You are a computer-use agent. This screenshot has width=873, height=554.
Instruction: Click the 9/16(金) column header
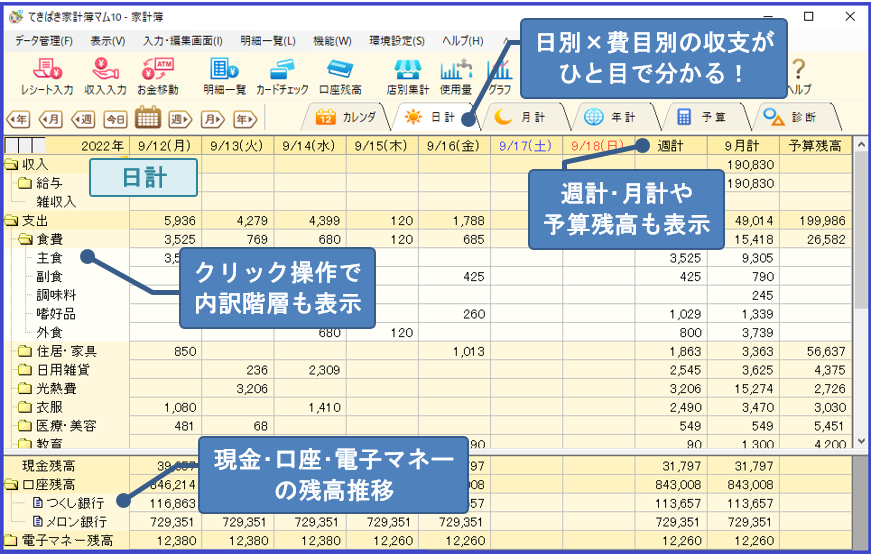pos(454,146)
